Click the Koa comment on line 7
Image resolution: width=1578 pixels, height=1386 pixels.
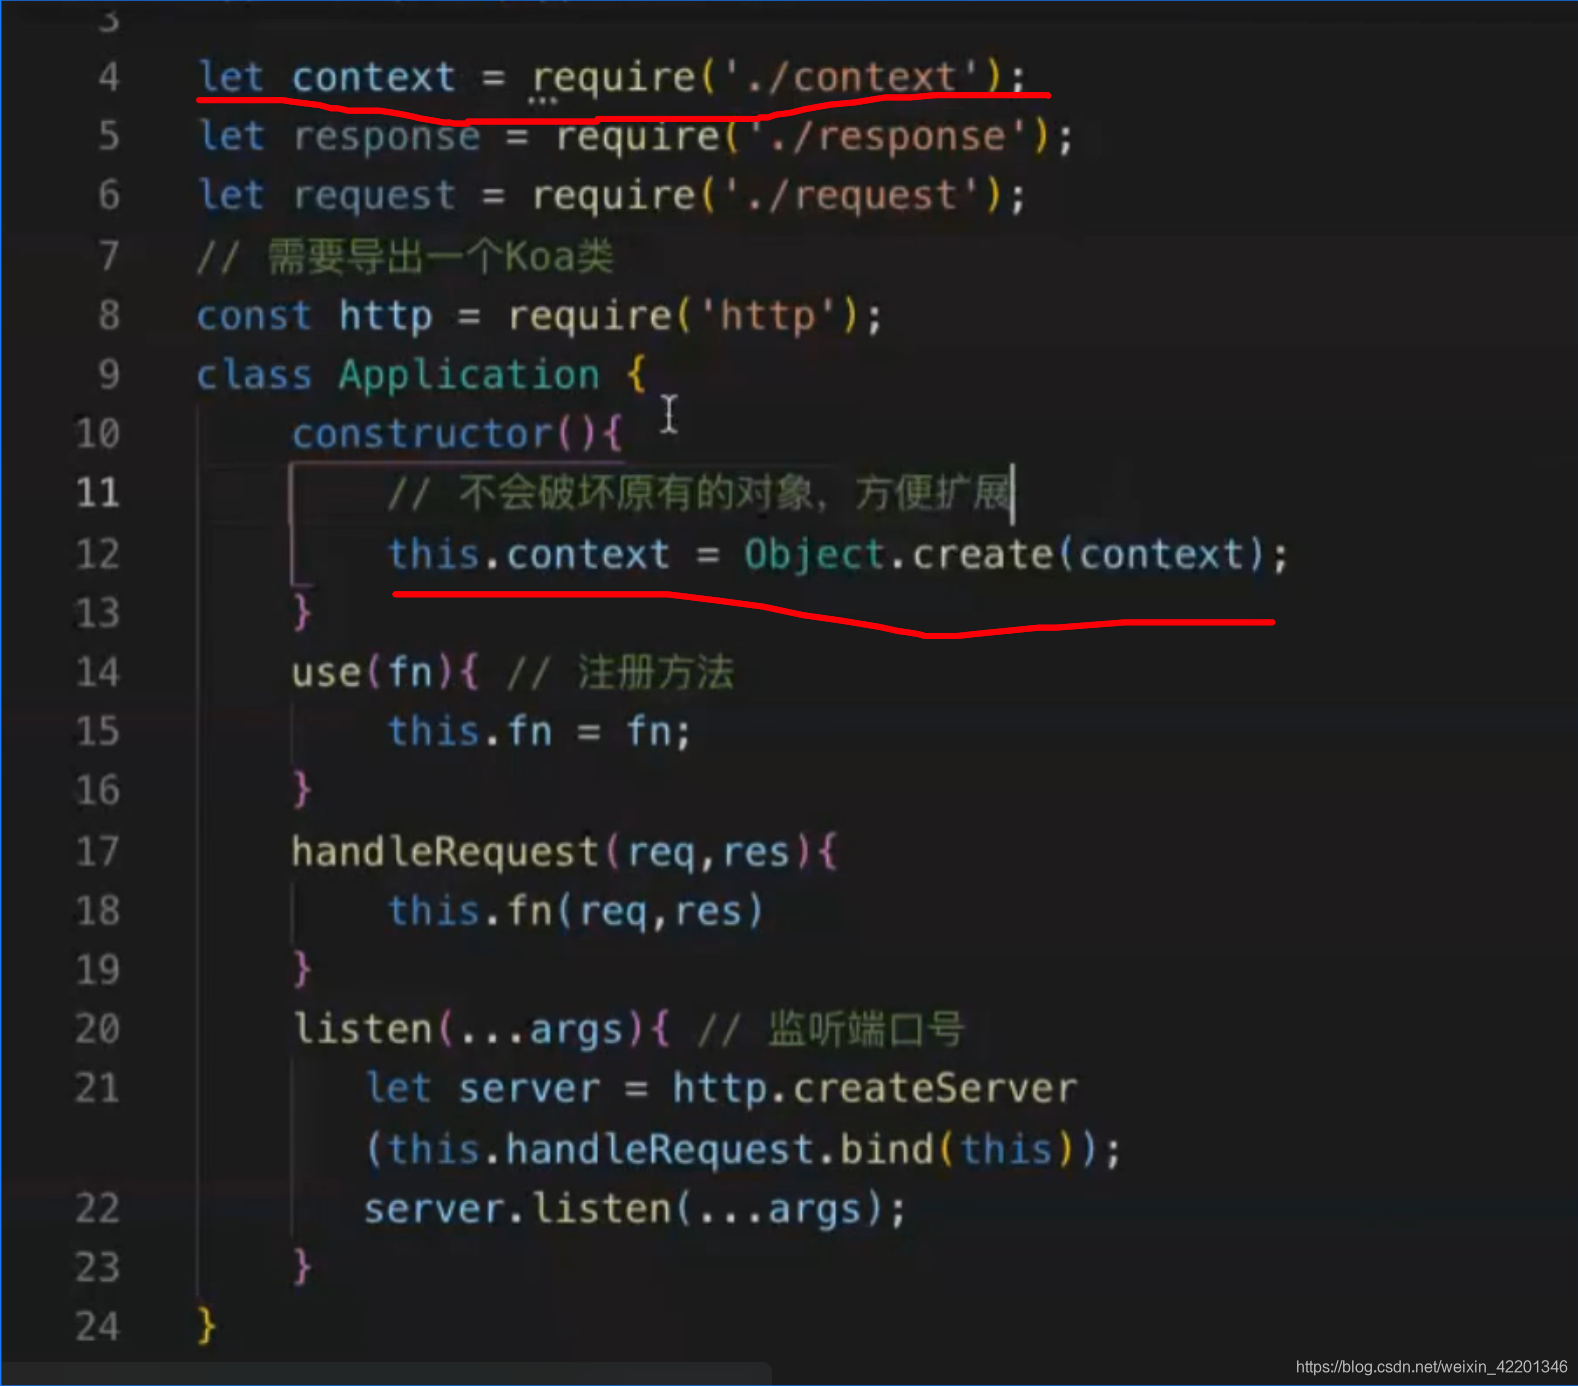[x=406, y=256]
